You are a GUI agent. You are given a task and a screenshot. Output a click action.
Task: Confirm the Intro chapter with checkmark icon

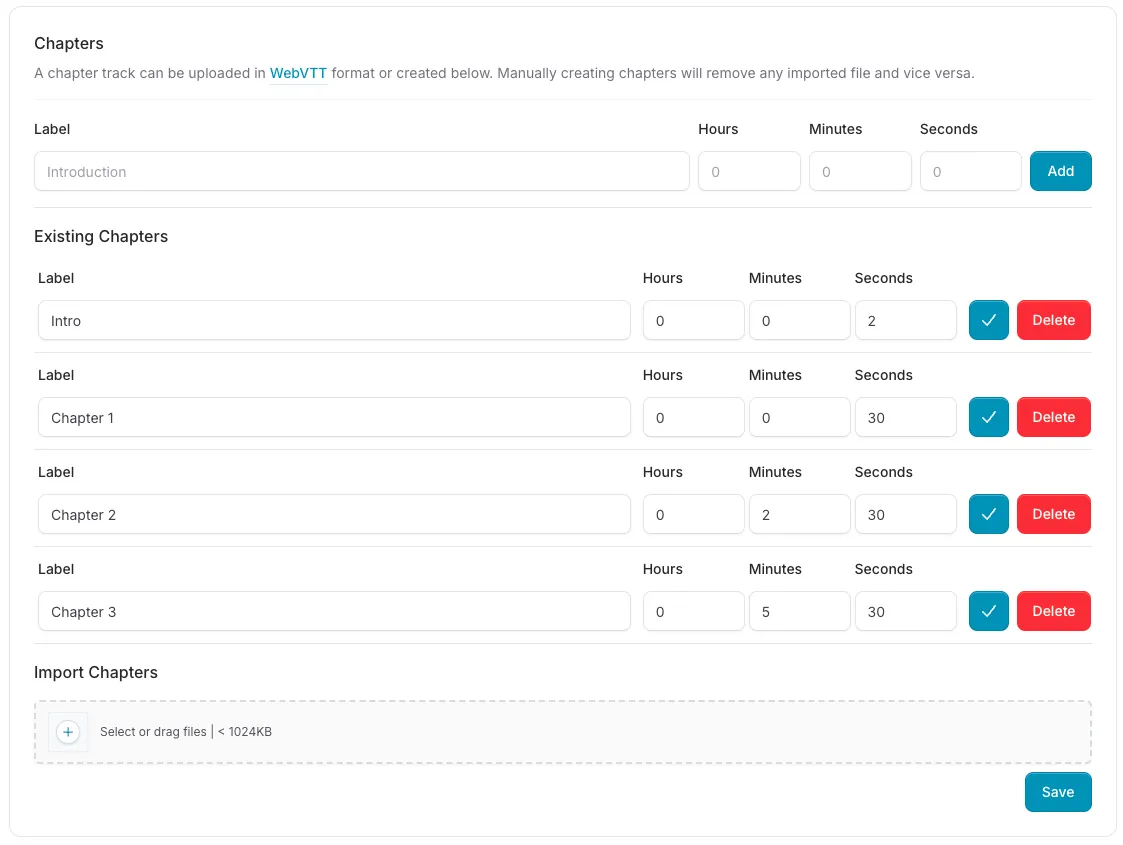tap(988, 320)
